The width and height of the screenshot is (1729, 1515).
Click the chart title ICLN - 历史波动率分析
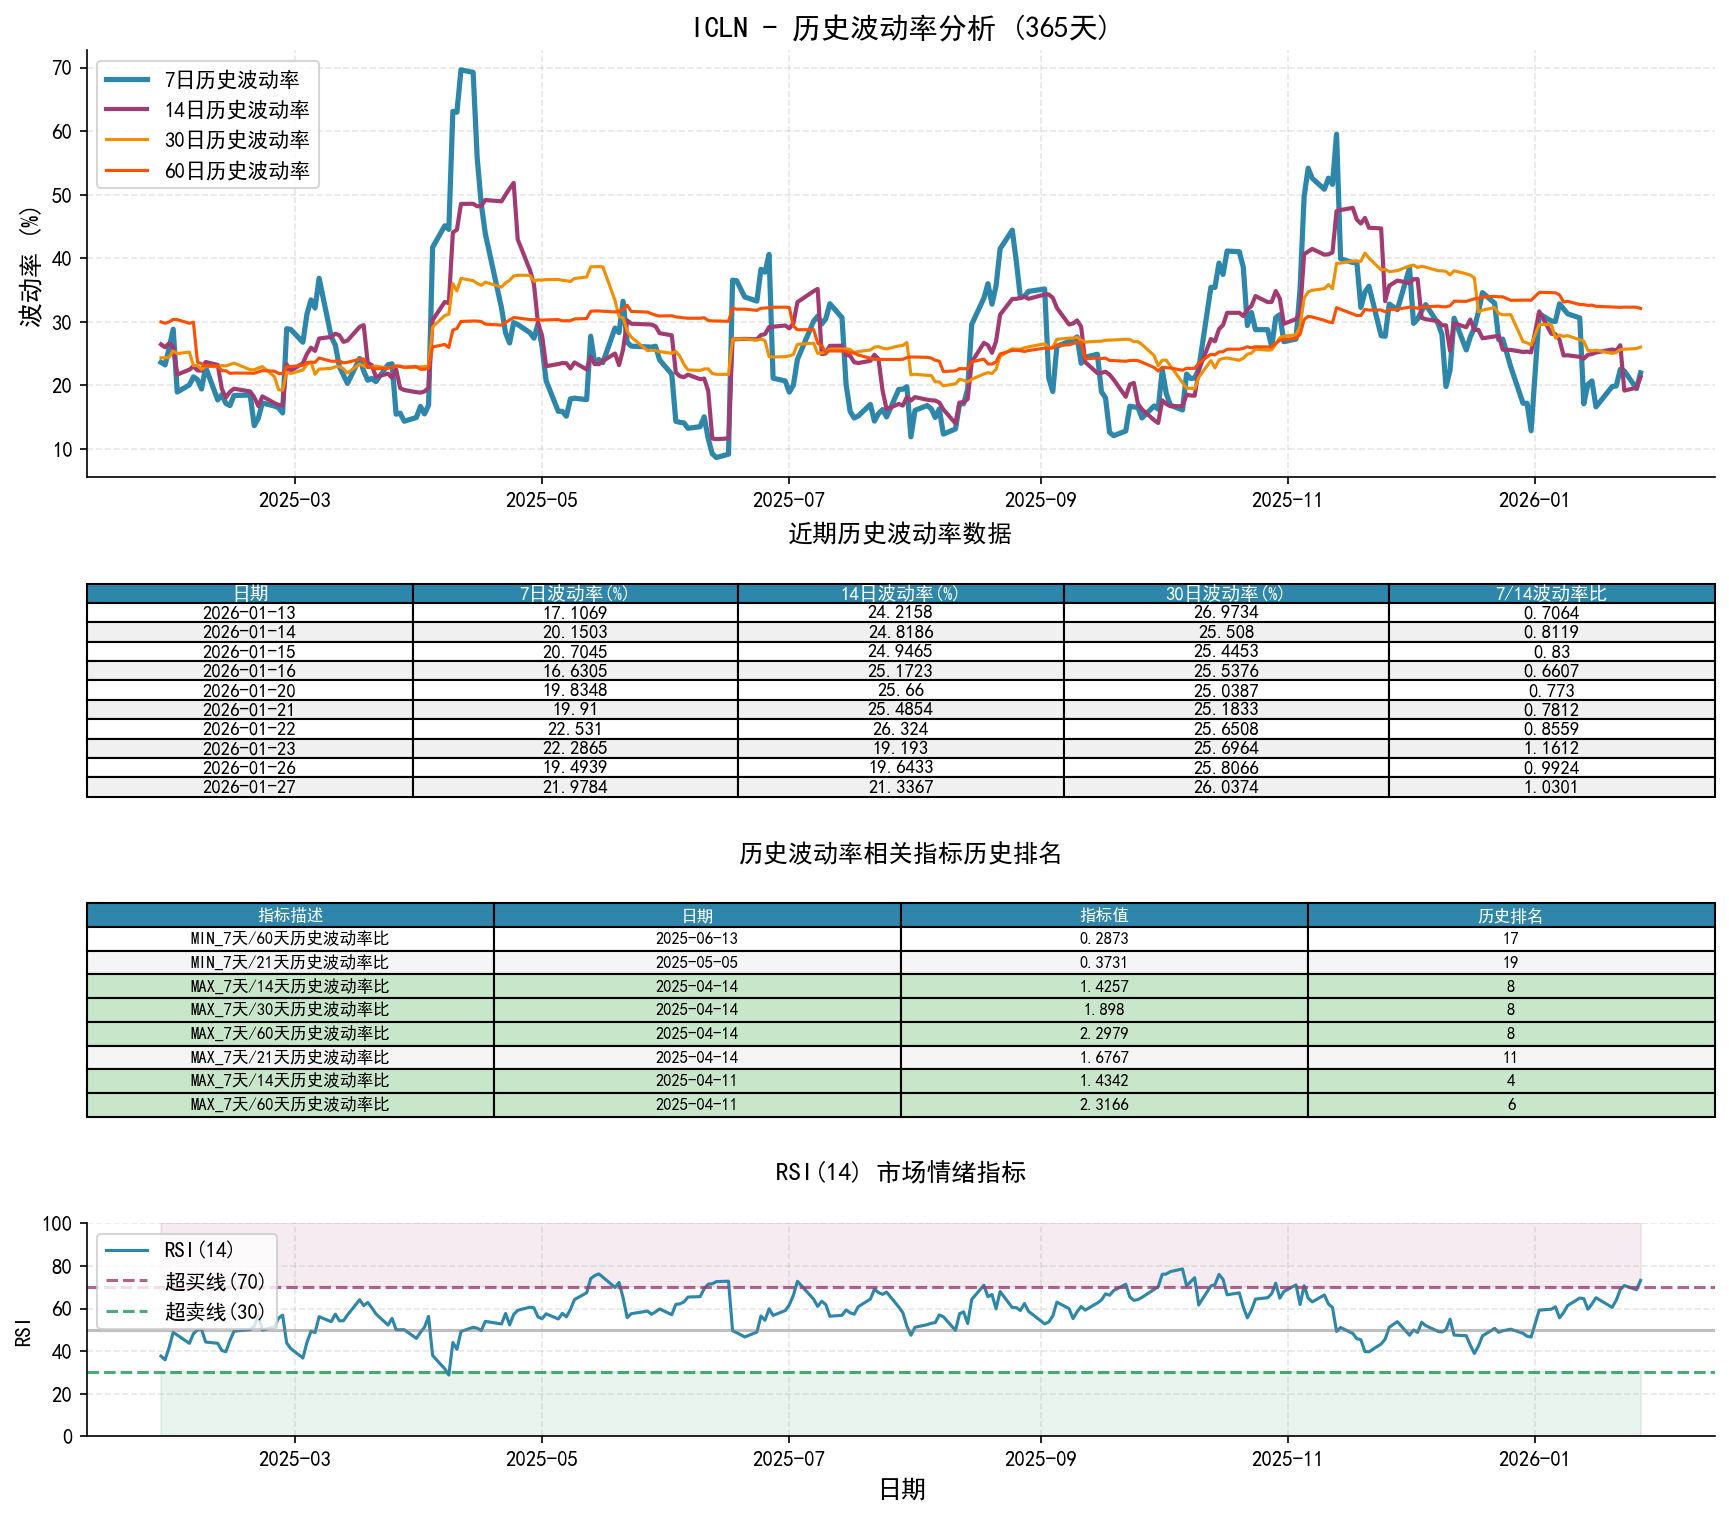900,28
